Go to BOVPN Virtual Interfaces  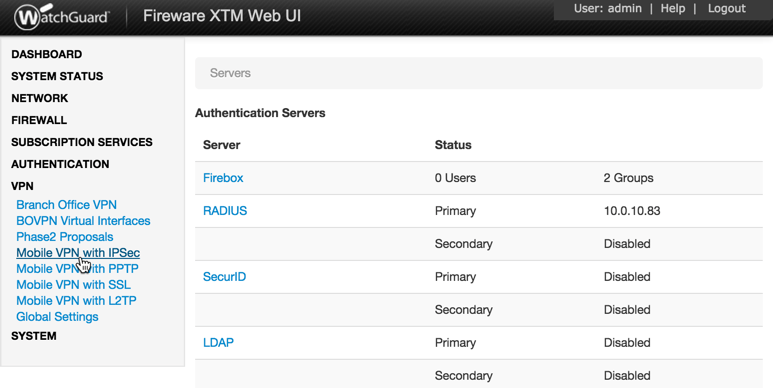(83, 221)
